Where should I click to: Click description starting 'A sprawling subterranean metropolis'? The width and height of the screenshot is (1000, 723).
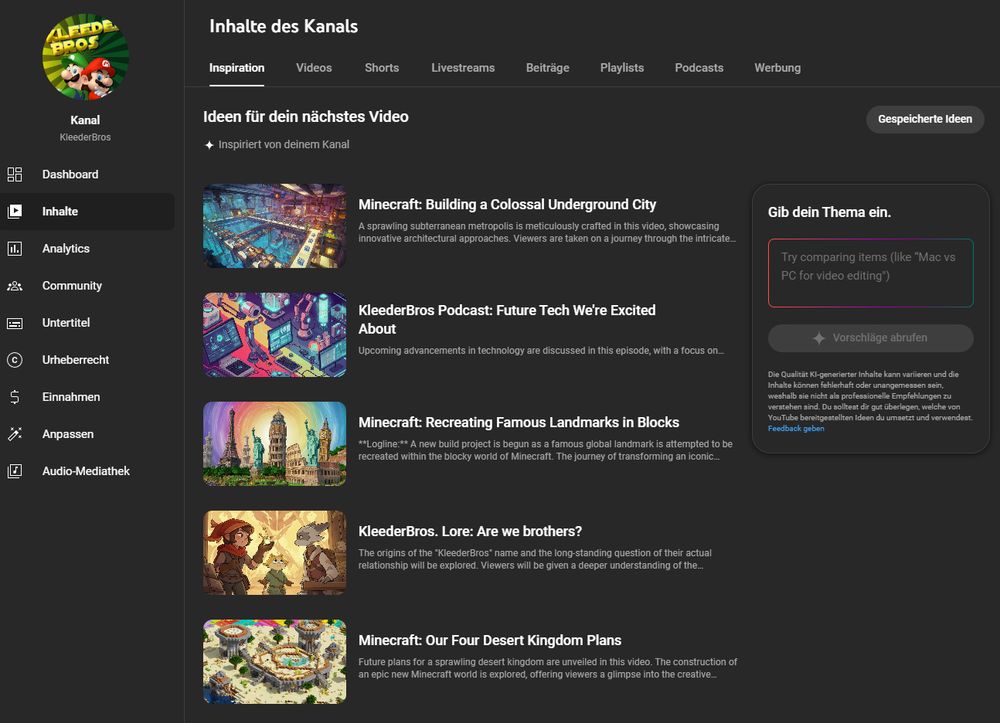pyautogui.click(x=547, y=232)
